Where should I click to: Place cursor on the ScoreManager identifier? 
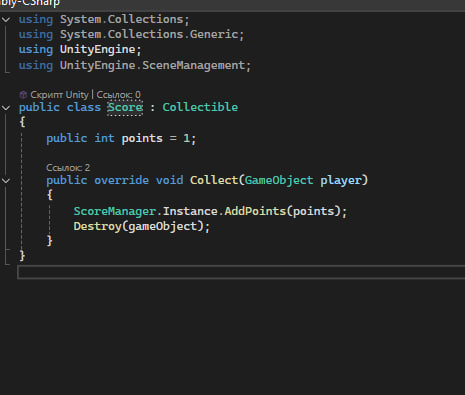tap(115, 211)
